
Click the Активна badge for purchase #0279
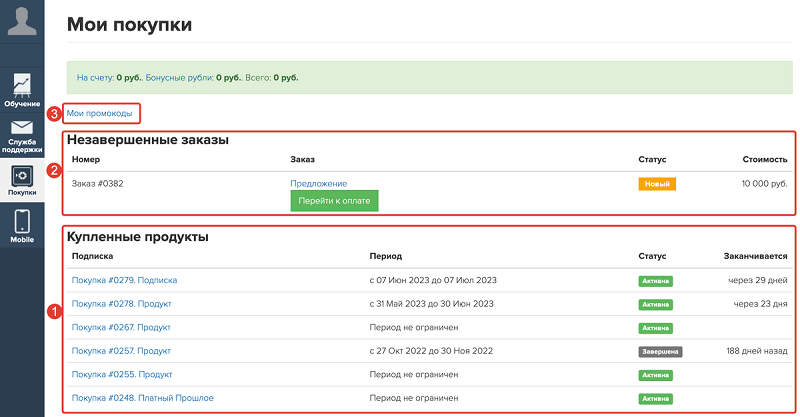656,281
